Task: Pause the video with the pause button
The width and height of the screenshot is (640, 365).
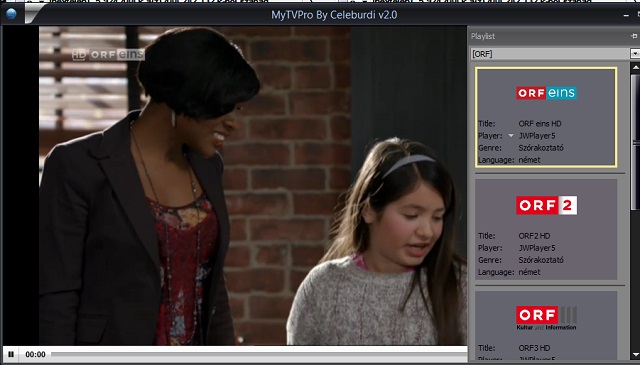Action: pos(11,354)
